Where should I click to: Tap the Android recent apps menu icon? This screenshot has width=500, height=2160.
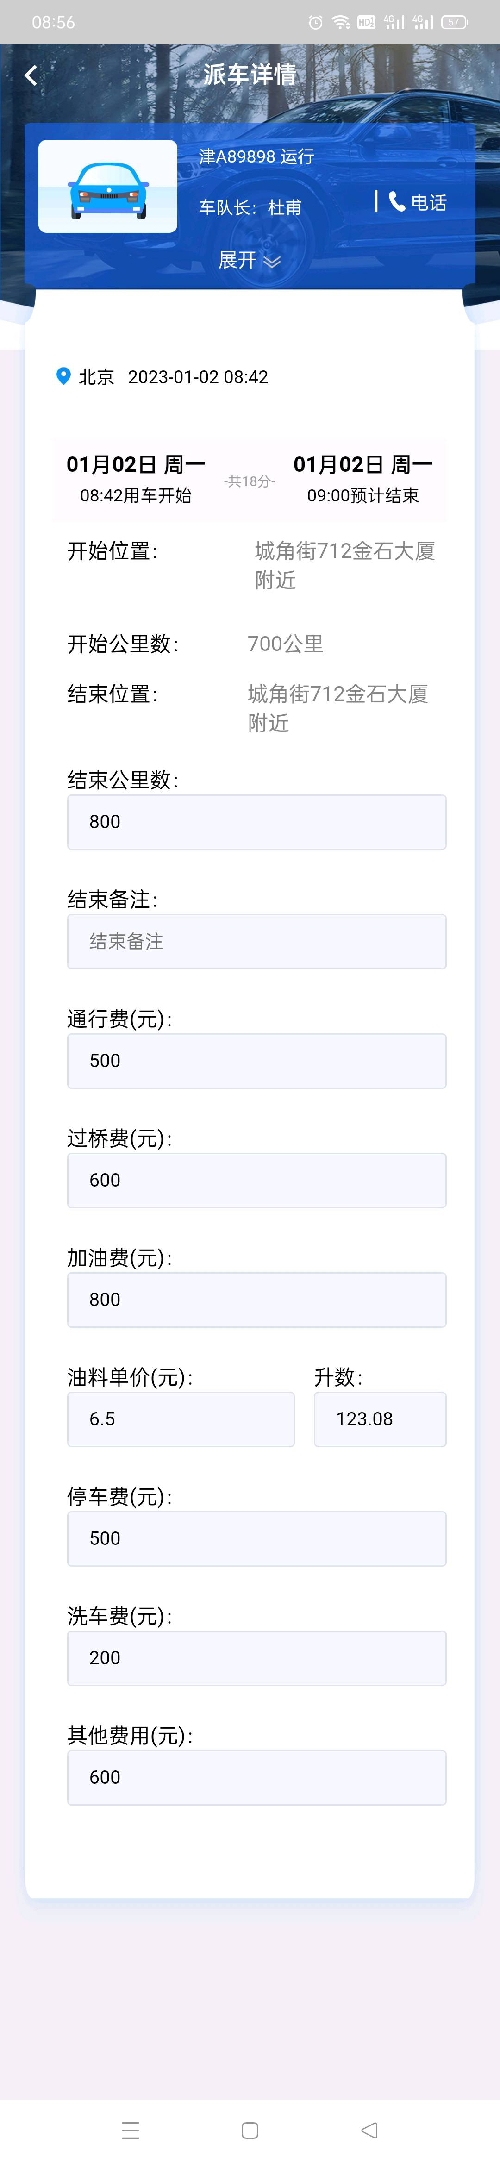coord(130,2129)
